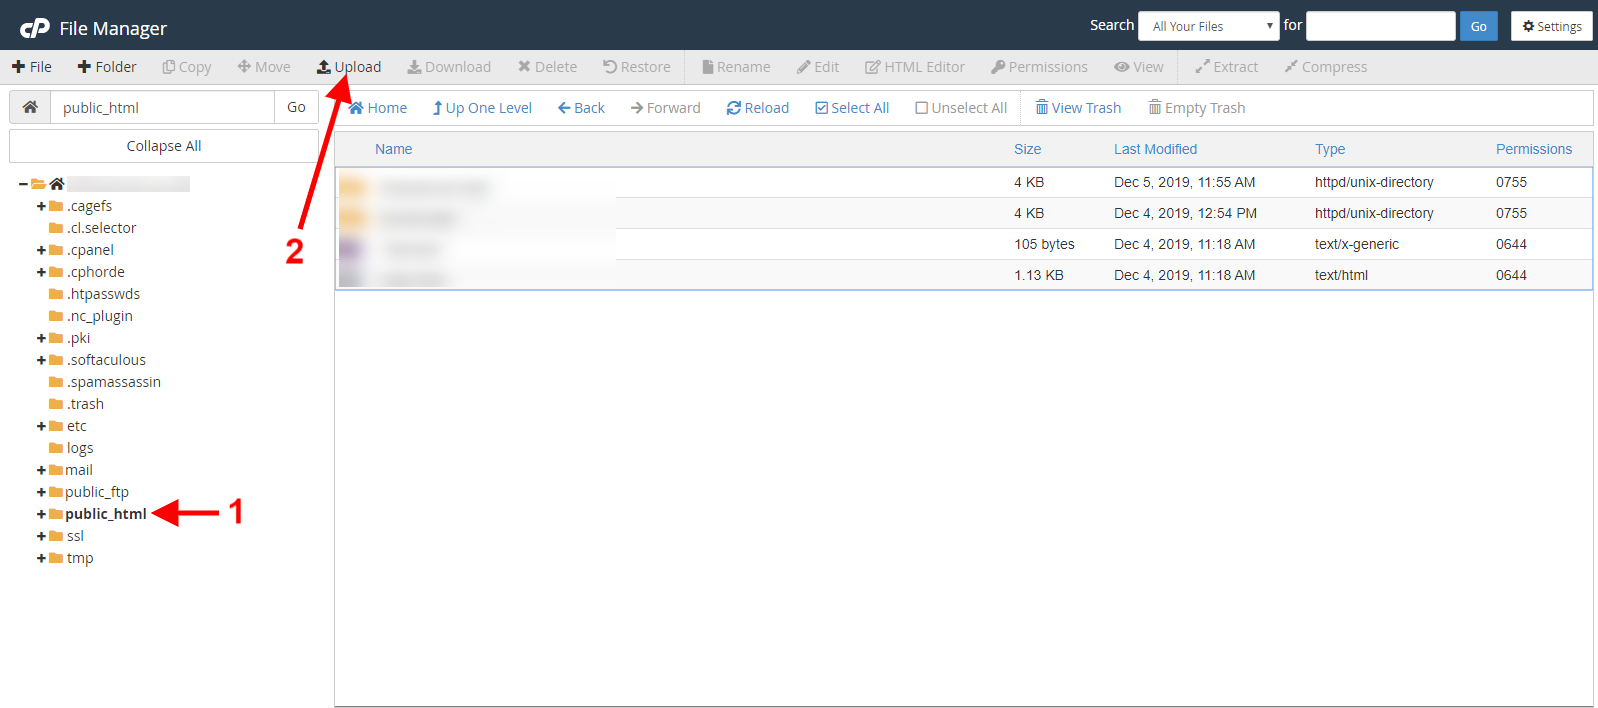Navigate Back
Viewport: 1598px width, 708px height.
[x=581, y=108]
